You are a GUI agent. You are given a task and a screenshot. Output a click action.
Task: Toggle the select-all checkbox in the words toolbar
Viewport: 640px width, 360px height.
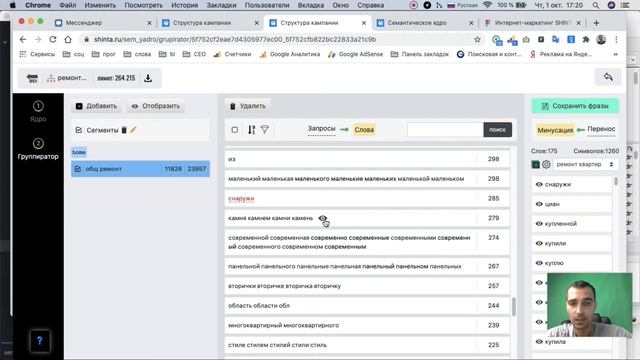click(235, 130)
